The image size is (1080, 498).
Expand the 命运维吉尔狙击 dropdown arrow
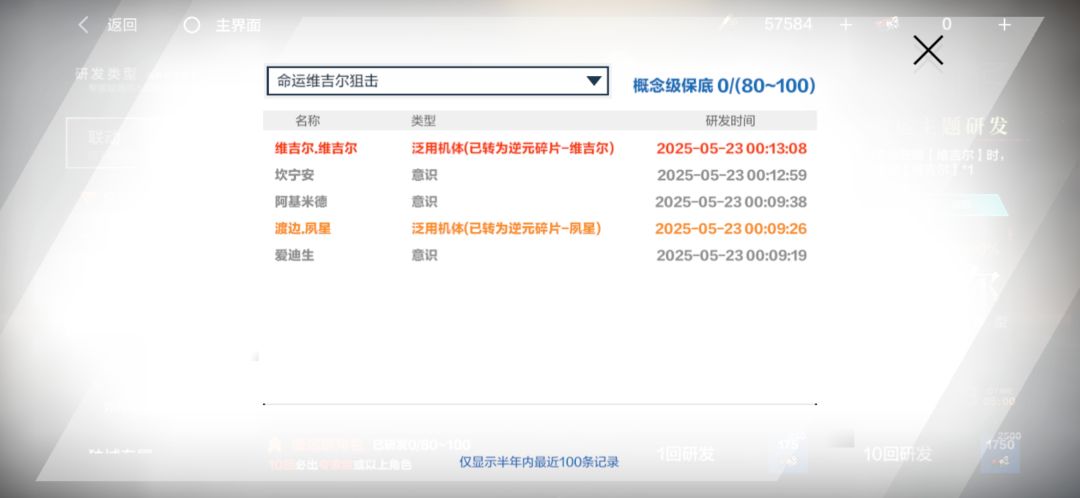click(x=594, y=81)
